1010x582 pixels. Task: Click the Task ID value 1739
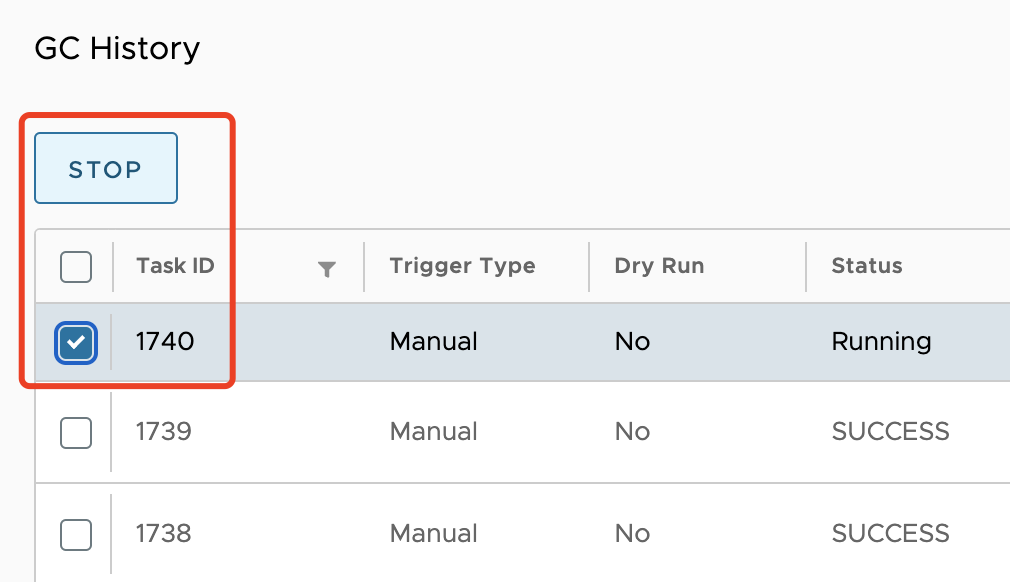163,431
